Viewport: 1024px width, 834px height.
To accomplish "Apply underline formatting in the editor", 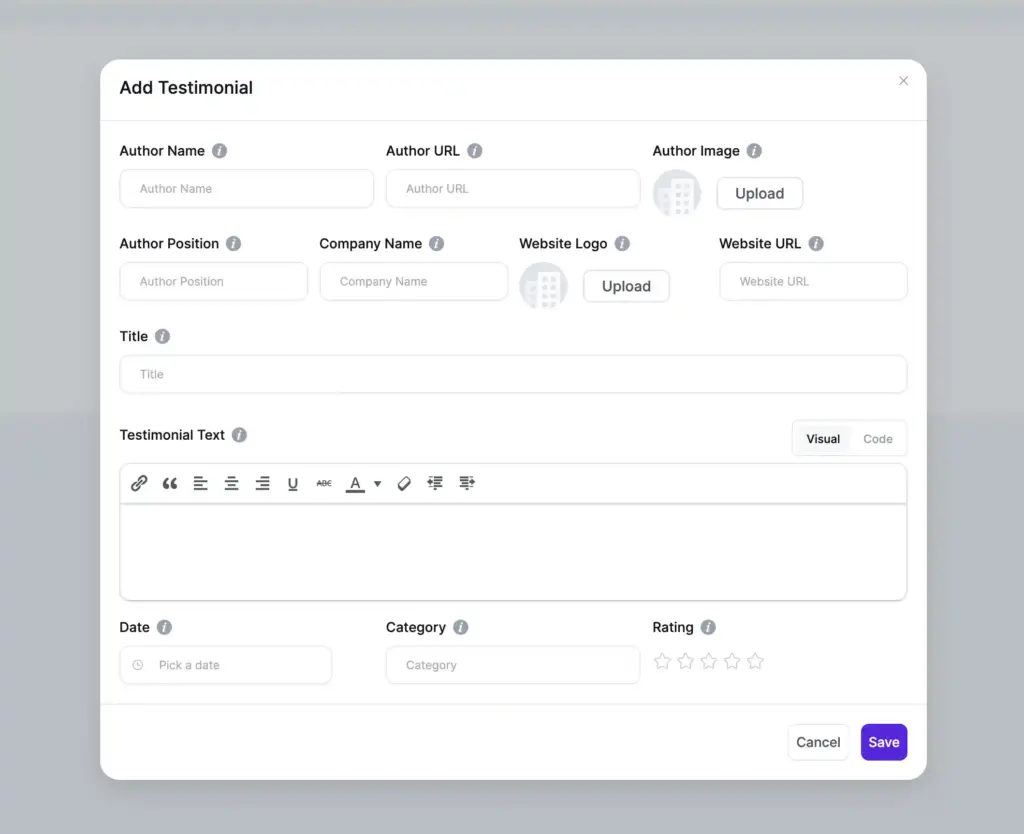I will pos(293,483).
